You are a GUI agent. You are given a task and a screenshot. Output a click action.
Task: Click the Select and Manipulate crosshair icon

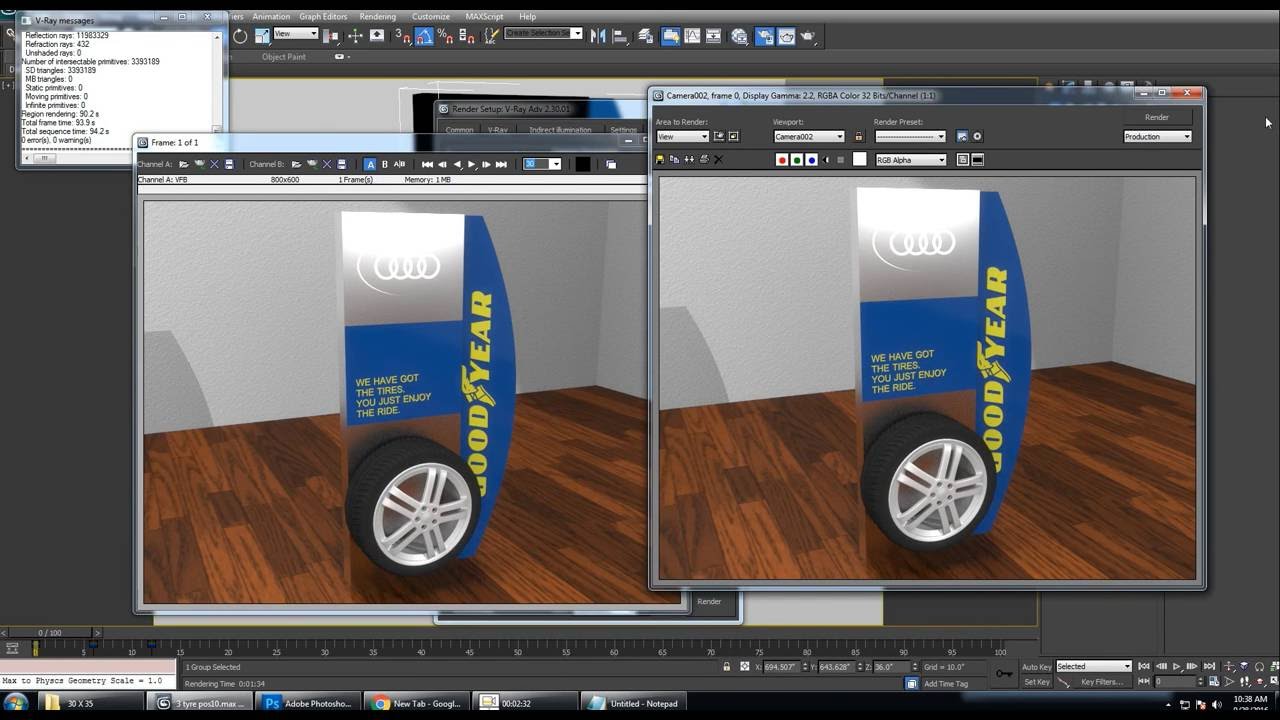pyautogui.click(x=355, y=36)
